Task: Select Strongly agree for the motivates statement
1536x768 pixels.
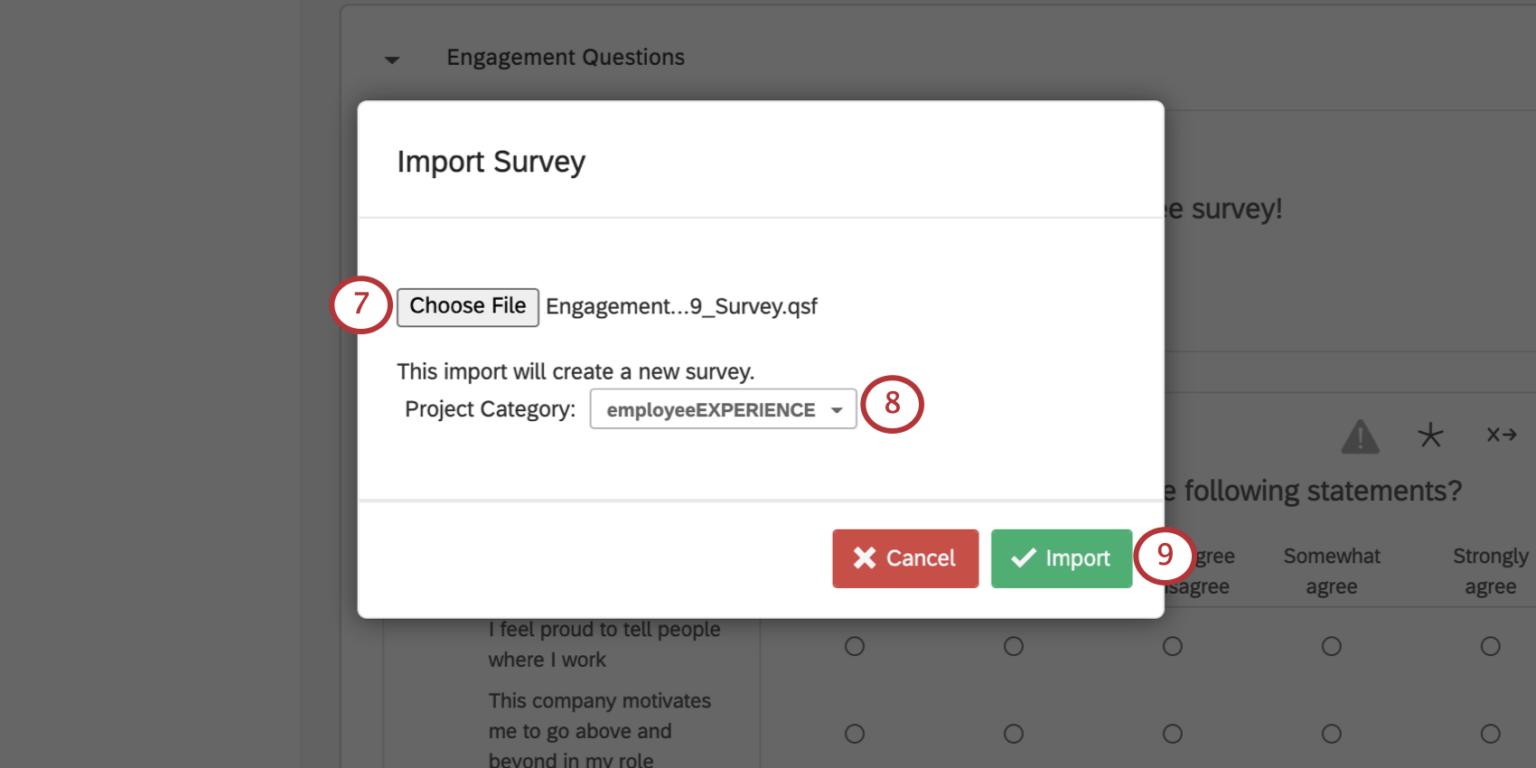Action: pos(1490,733)
